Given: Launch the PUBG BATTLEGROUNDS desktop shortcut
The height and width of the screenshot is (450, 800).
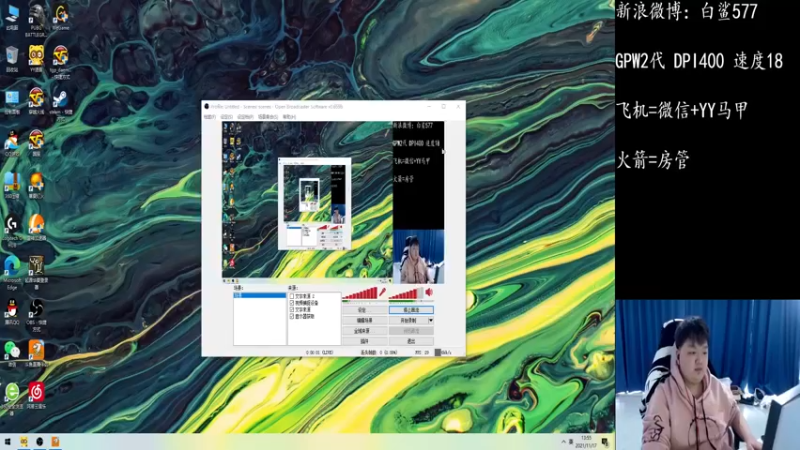Looking at the screenshot, I should pyautogui.click(x=36, y=19).
